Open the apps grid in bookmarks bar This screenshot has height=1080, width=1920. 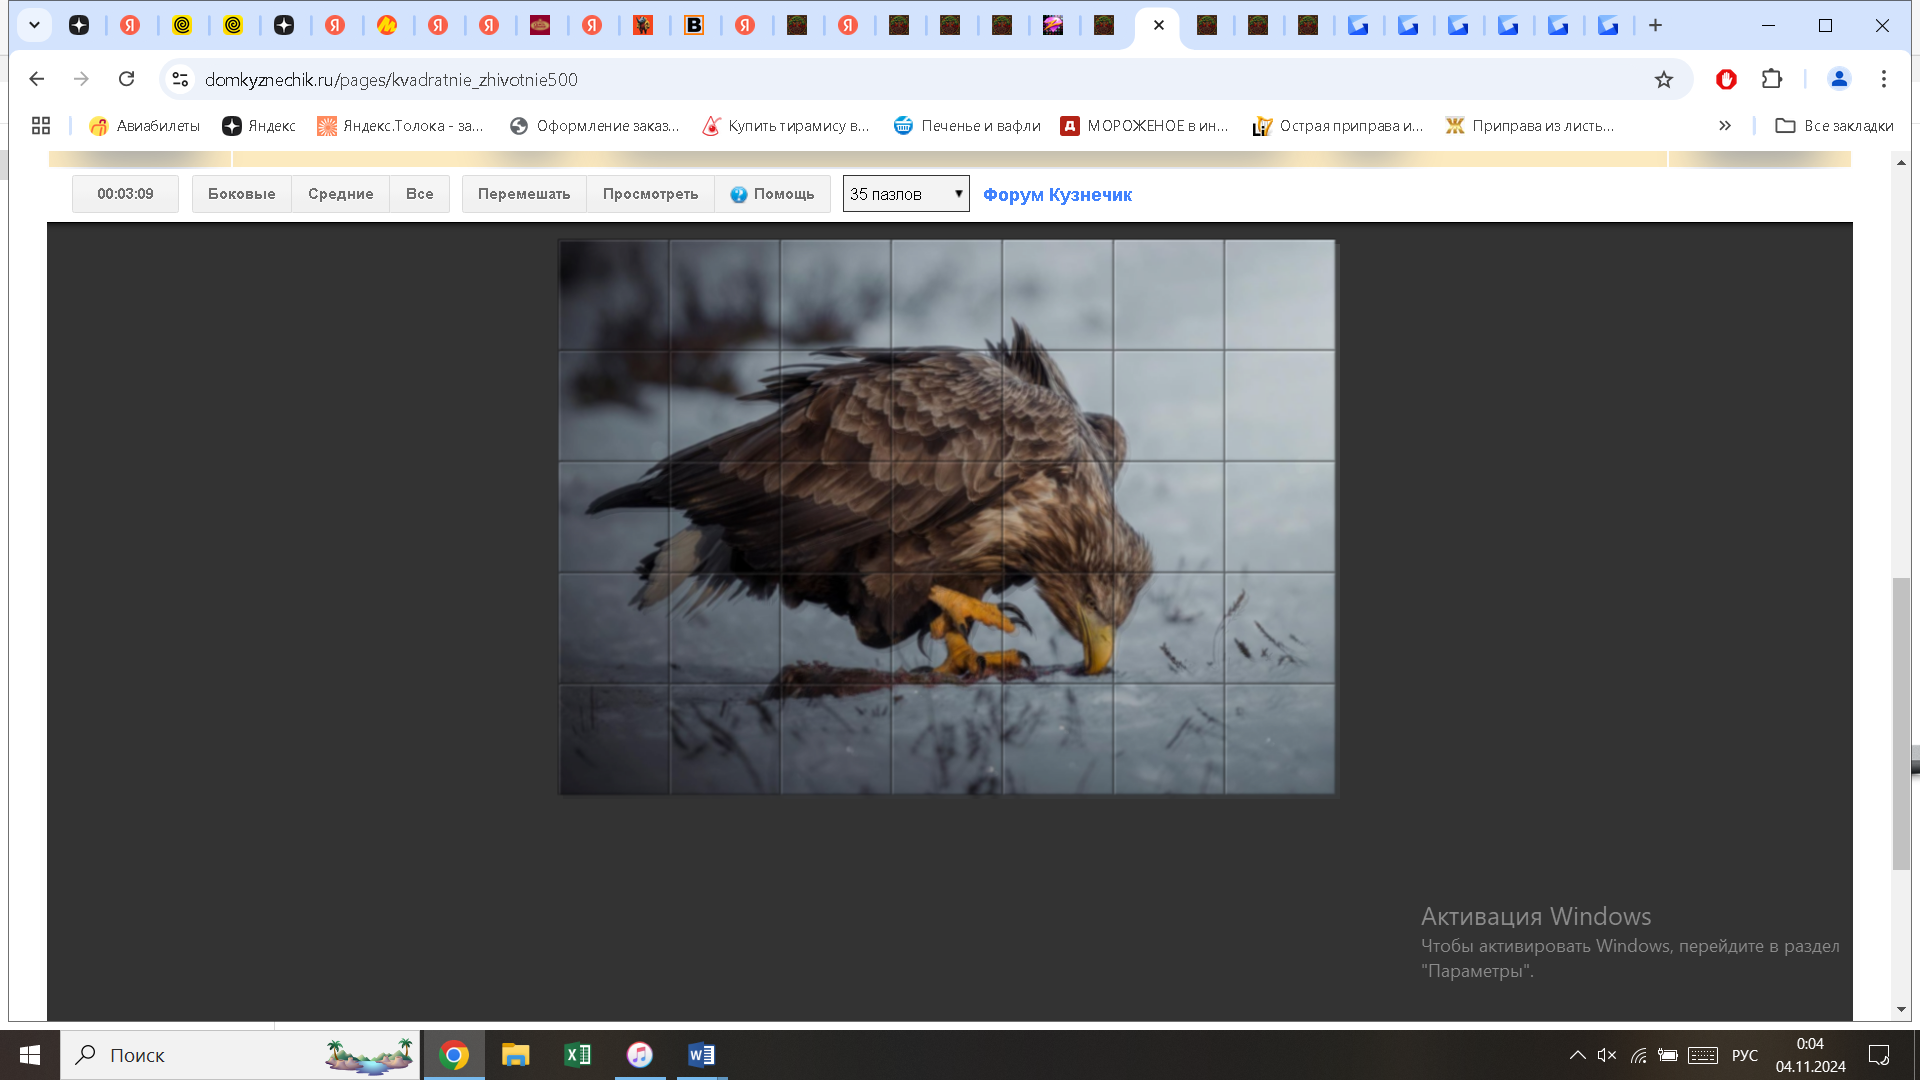(x=41, y=125)
